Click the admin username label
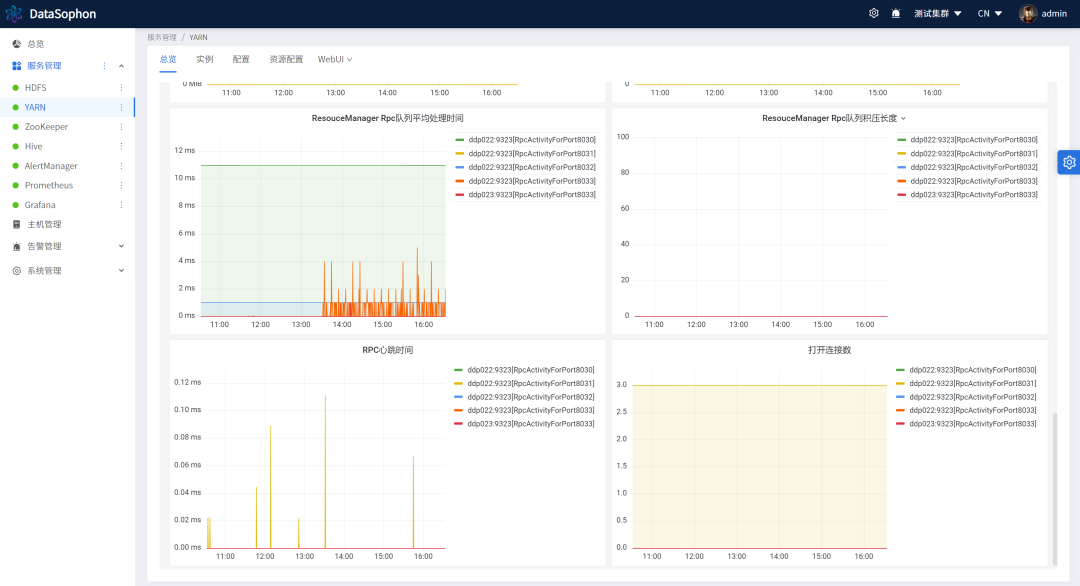The height and width of the screenshot is (586, 1080). click(x=1054, y=14)
